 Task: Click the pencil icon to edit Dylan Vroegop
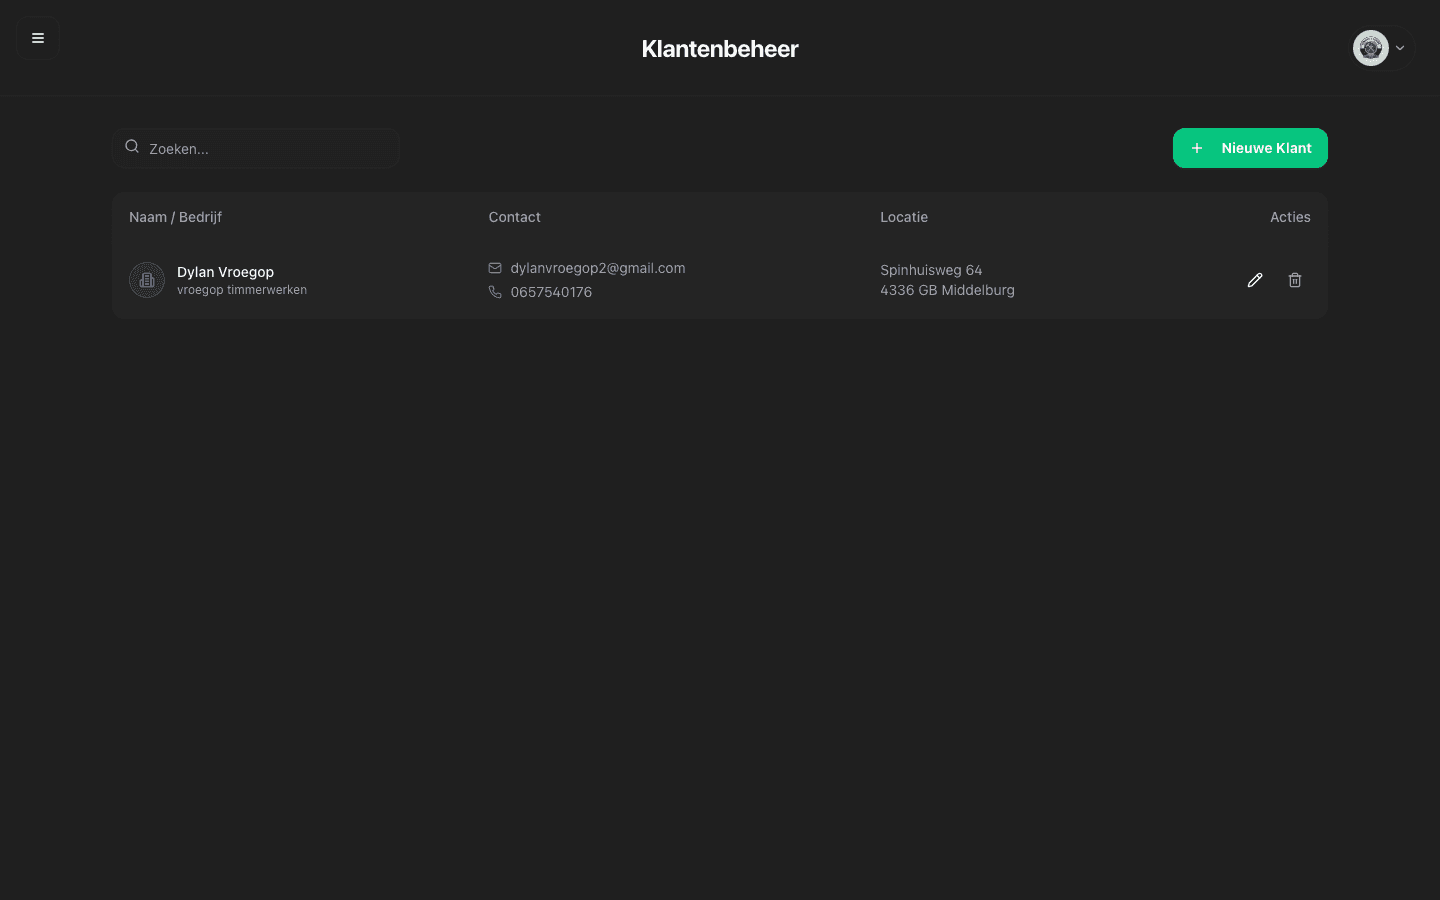point(1255,280)
